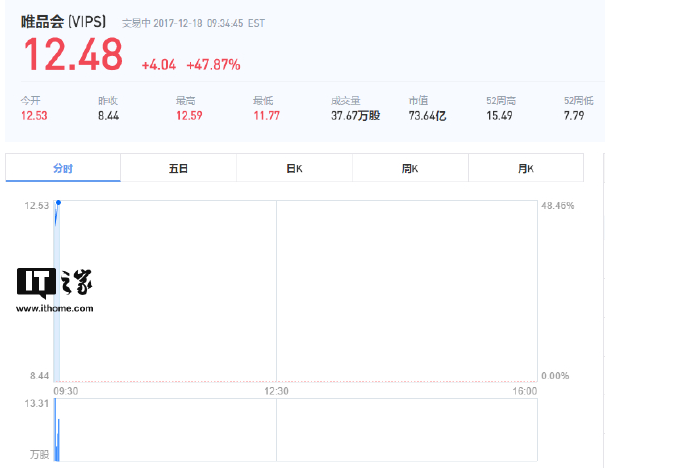Screen dimensions: 681x475
Task: Click the blue price point marker on chart
Action: (58, 202)
